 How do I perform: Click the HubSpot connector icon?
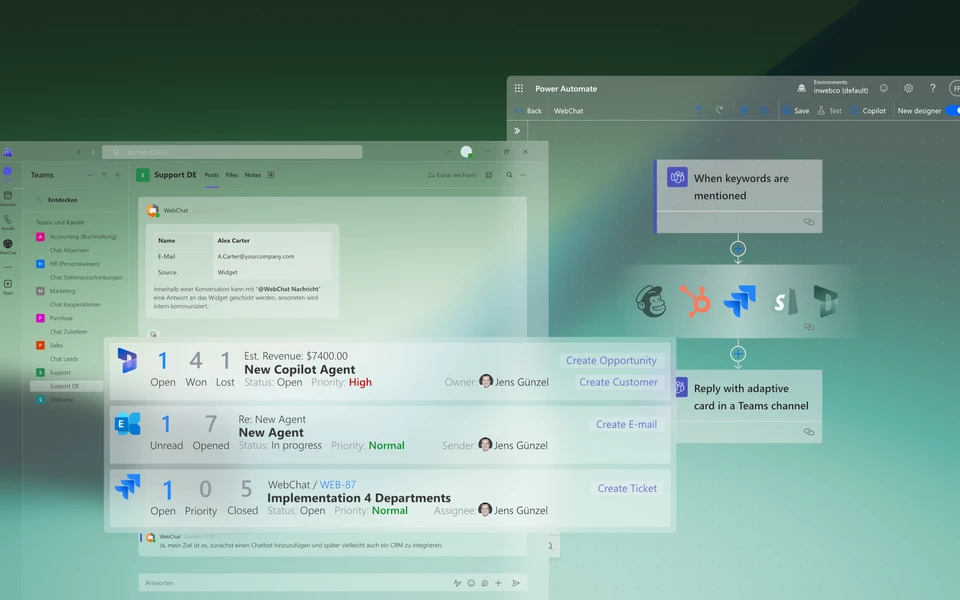tap(696, 301)
